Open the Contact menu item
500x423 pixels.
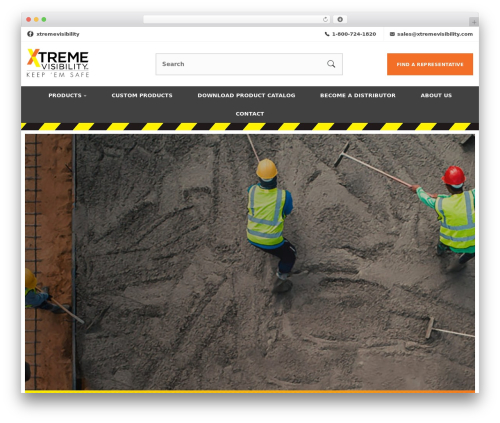pyautogui.click(x=250, y=114)
